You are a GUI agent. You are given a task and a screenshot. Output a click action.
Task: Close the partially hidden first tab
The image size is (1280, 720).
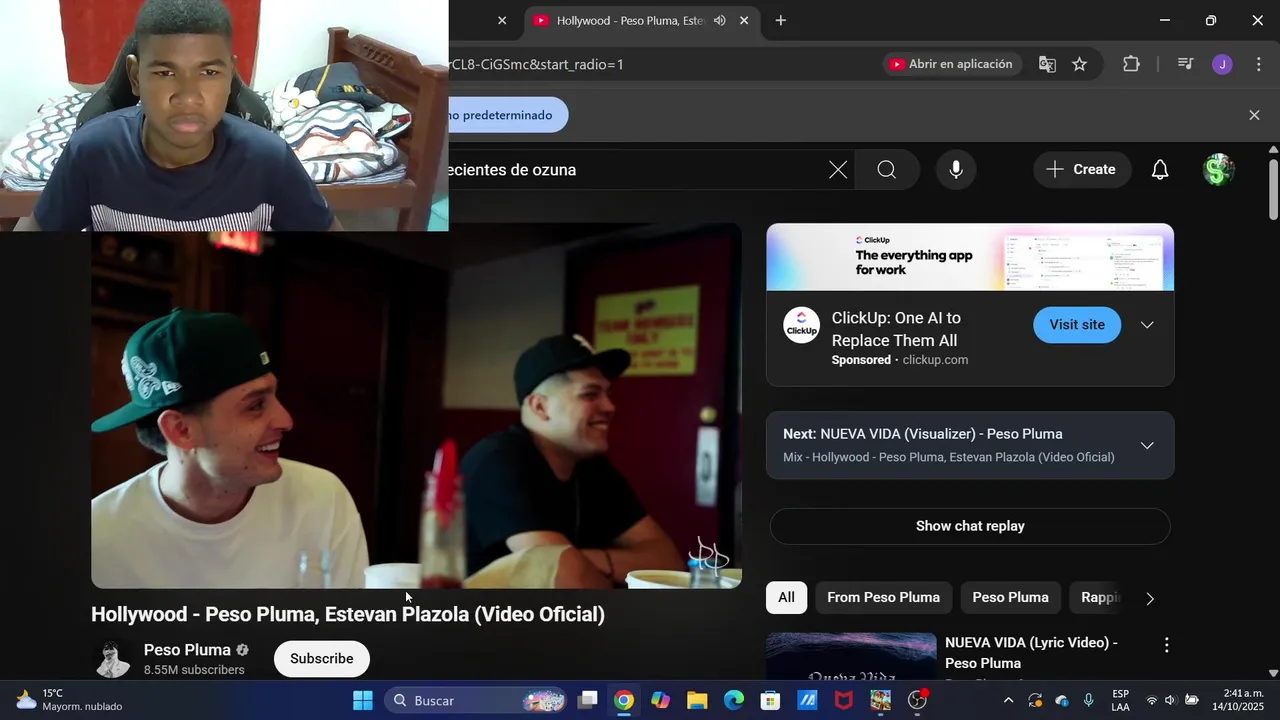coord(502,21)
